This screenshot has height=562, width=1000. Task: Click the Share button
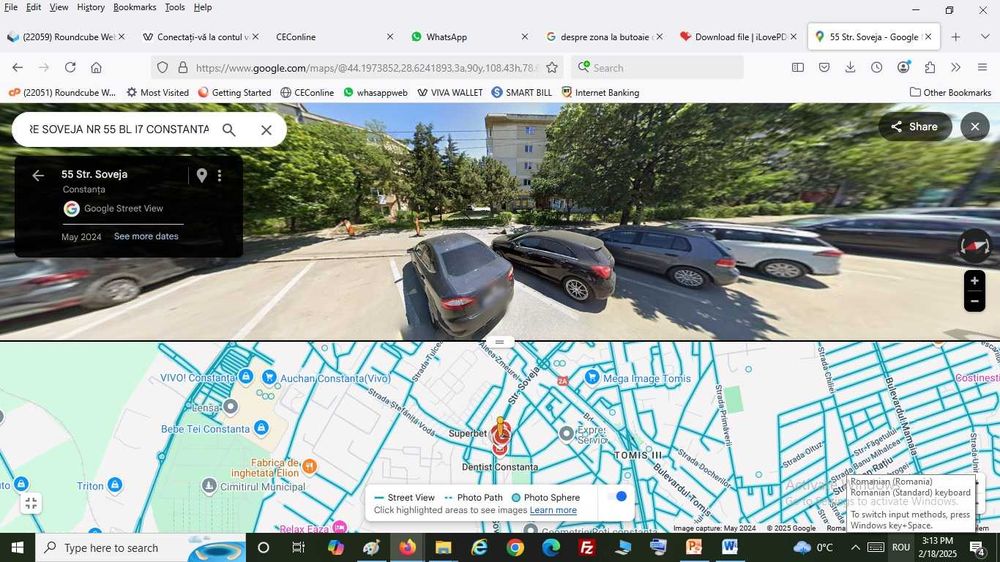pos(915,126)
